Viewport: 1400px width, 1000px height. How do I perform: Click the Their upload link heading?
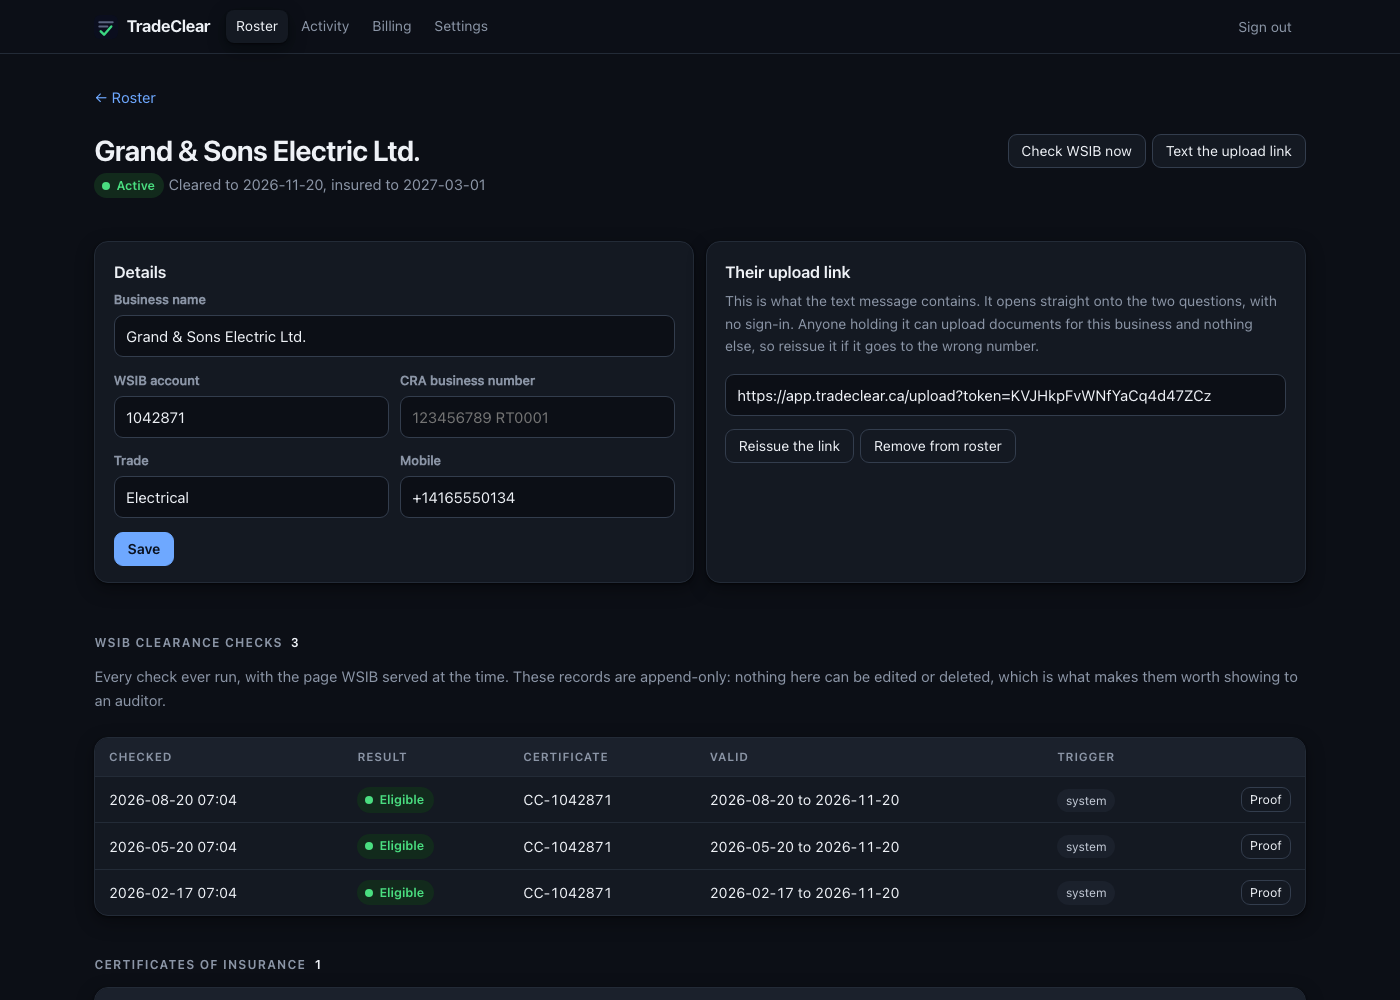[x=787, y=272]
